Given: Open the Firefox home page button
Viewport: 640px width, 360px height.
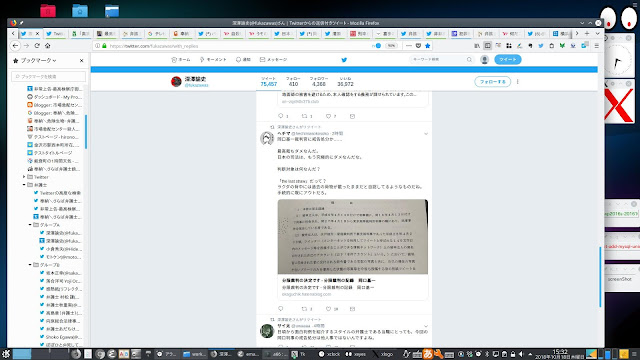Looking at the screenshot, I should pyautogui.click(x=47, y=46).
